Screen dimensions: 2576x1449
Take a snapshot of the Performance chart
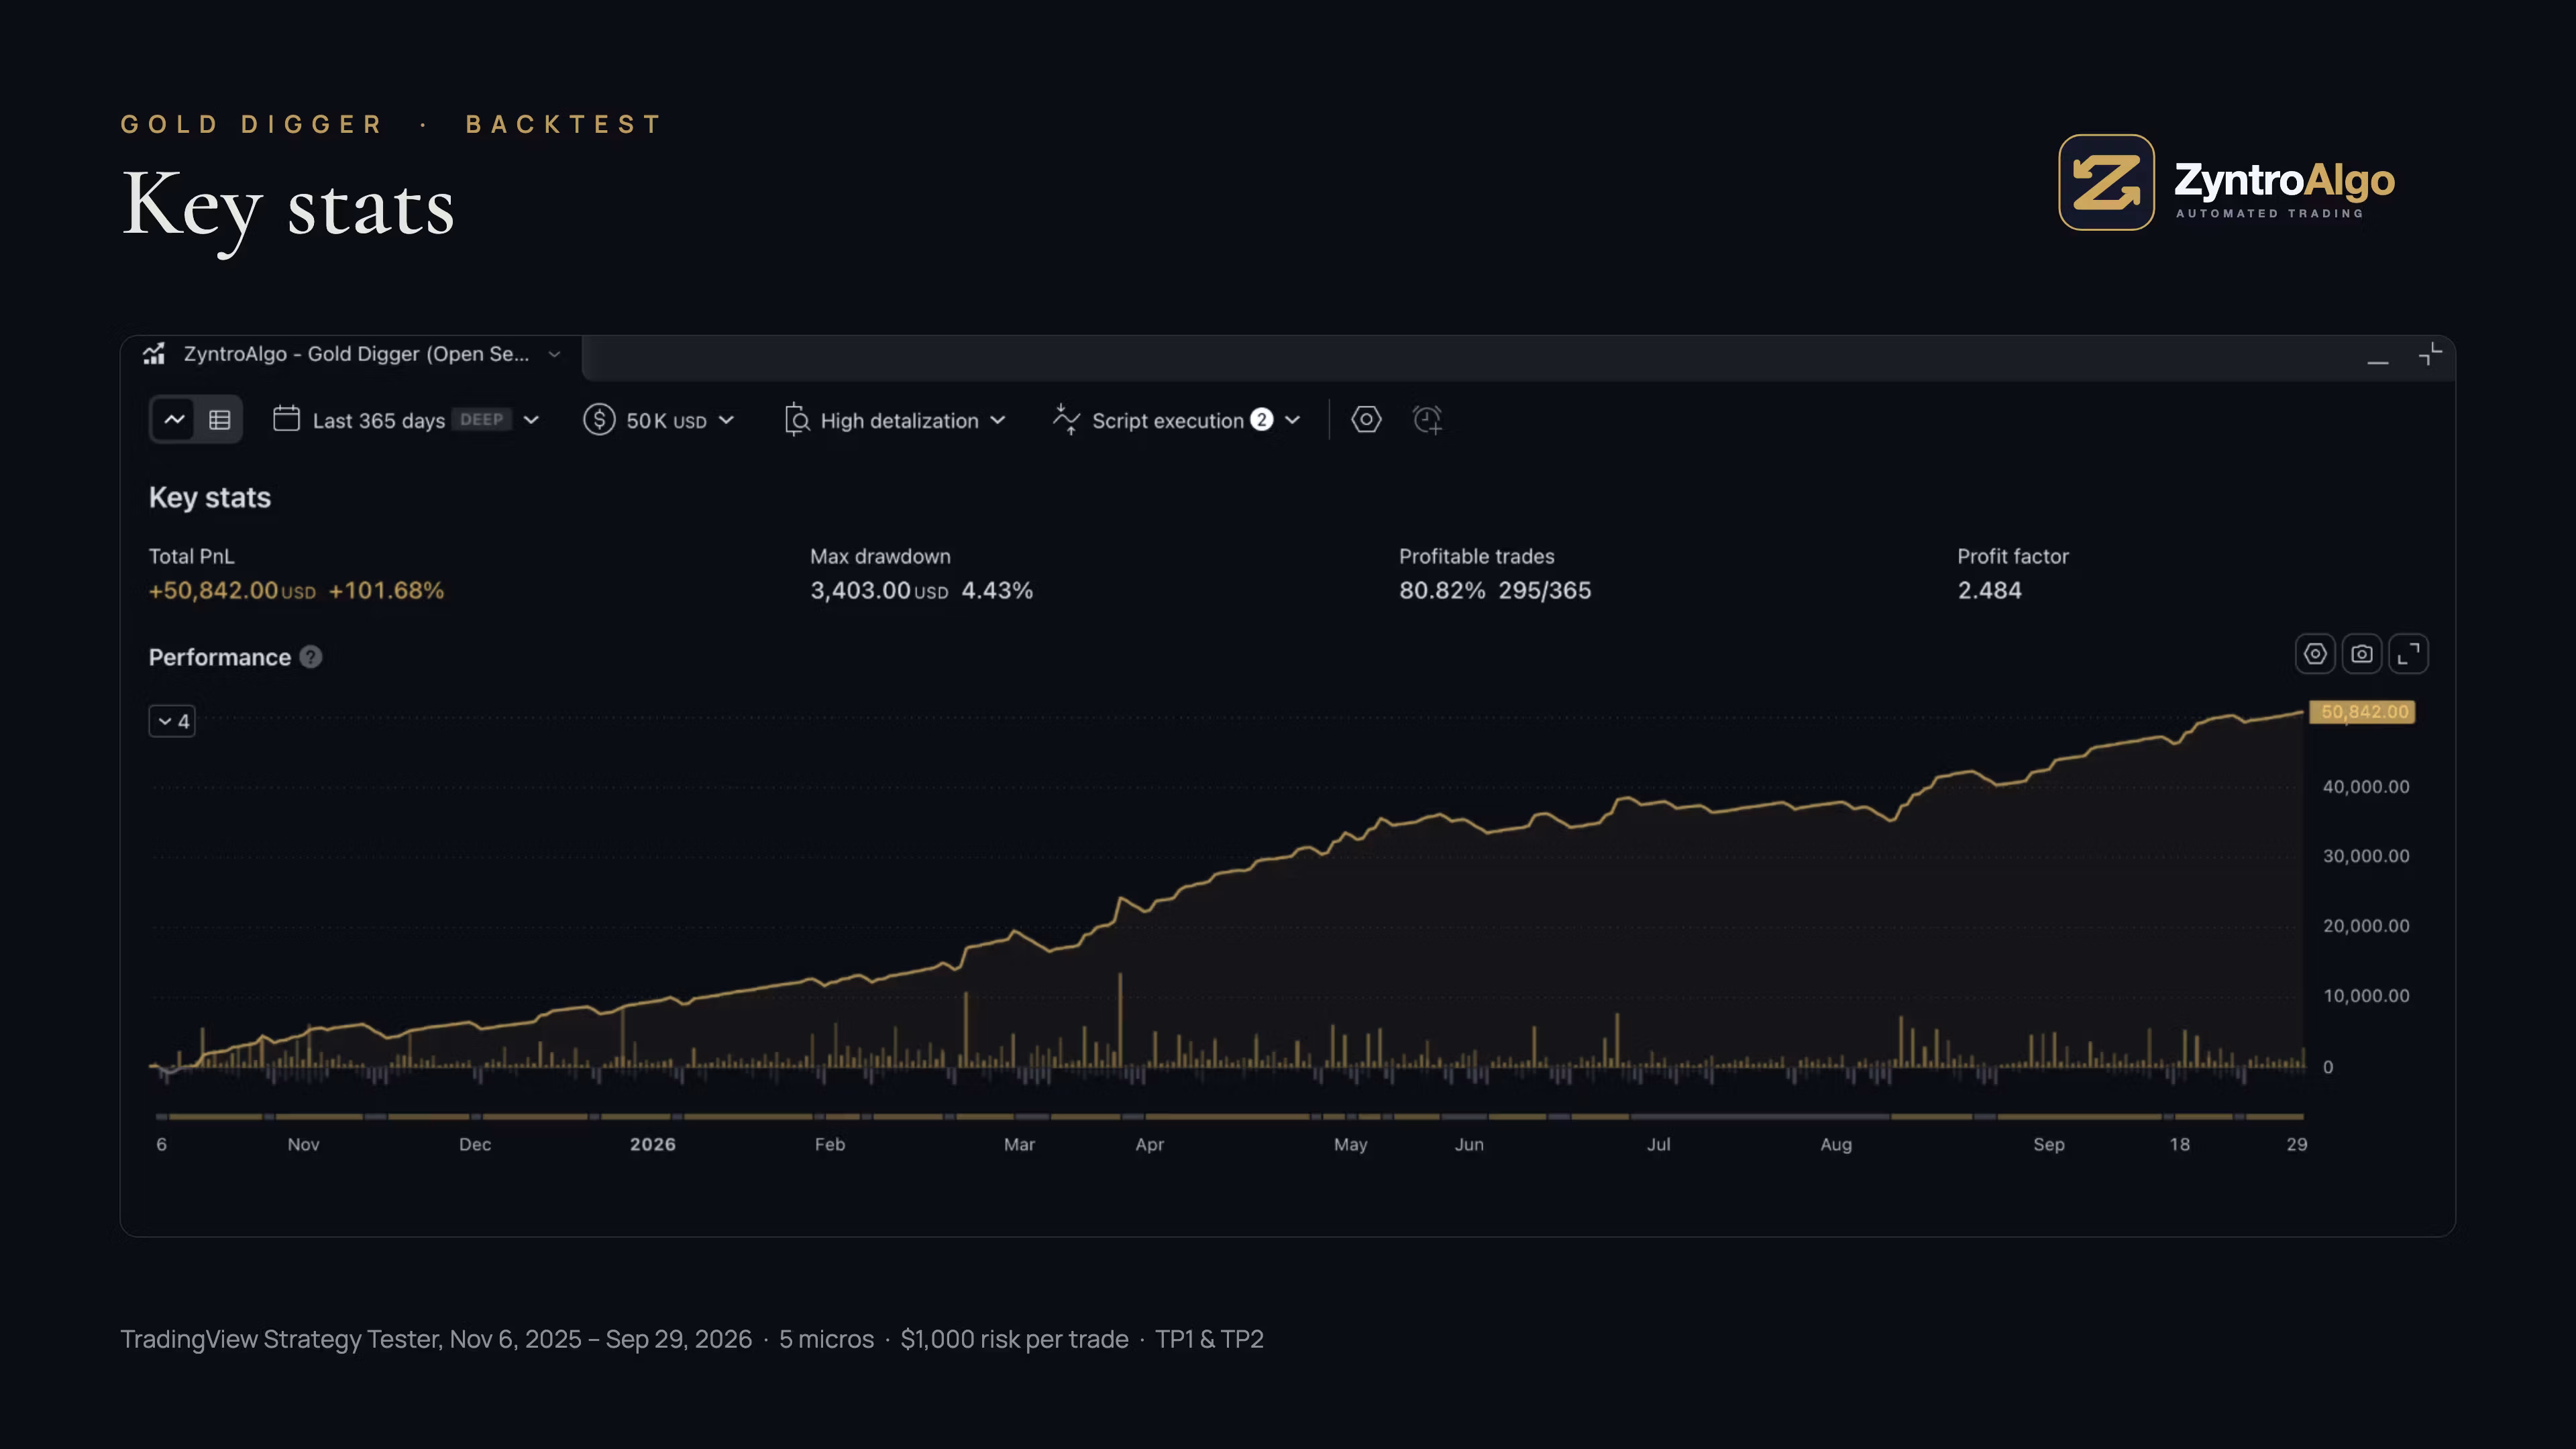point(2362,654)
